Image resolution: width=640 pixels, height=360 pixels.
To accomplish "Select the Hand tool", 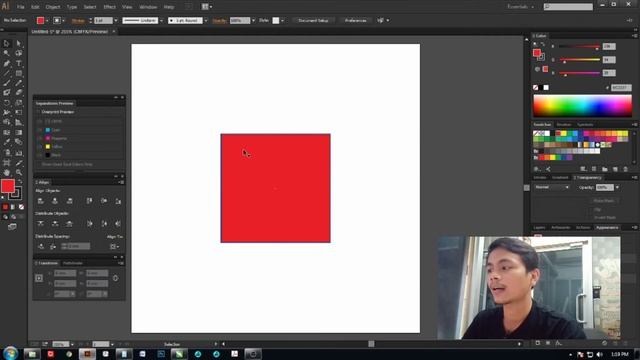I will tap(7, 172).
